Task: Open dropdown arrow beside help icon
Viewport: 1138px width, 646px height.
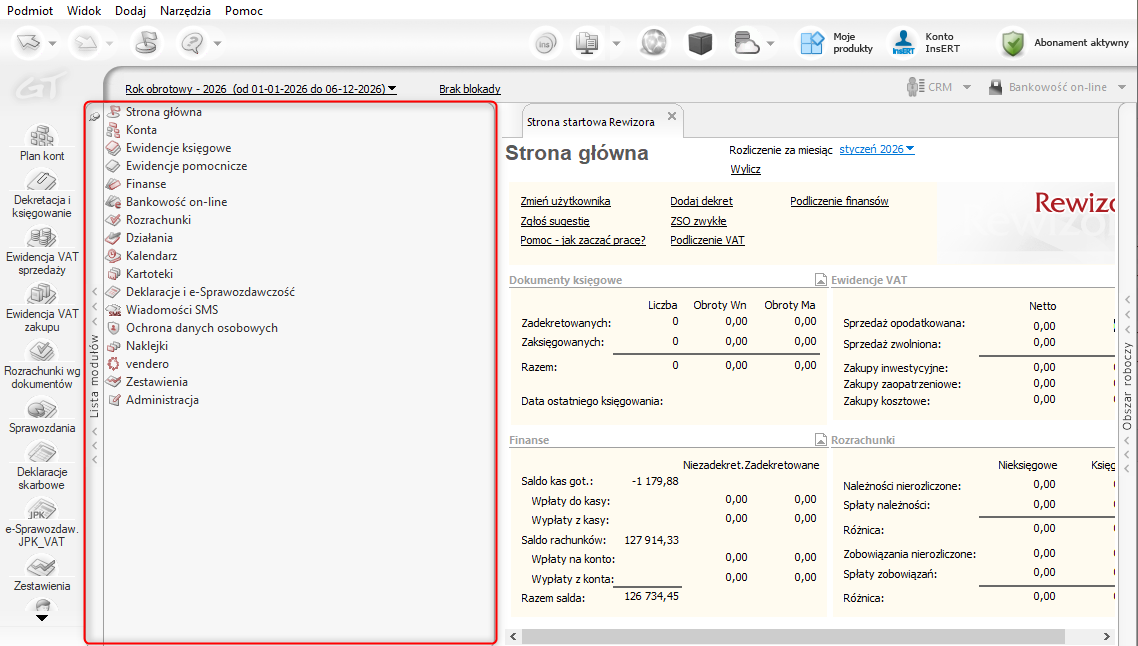Action: [217, 44]
